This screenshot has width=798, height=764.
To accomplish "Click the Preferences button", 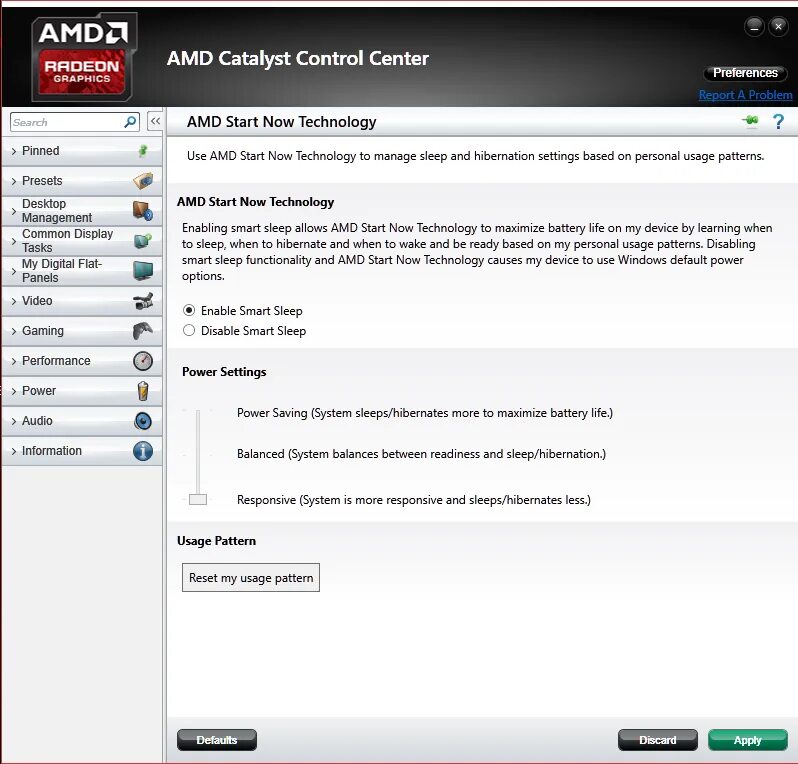I will [745, 73].
